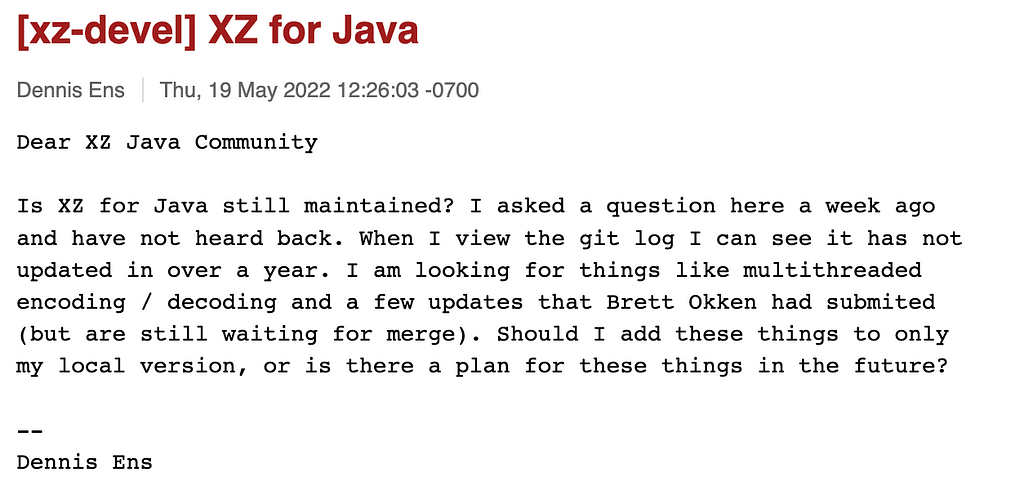The width and height of the screenshot is (1024, 477).
Task: Click the "[xz-devel] XZ for Java" title
Action: 217,31
